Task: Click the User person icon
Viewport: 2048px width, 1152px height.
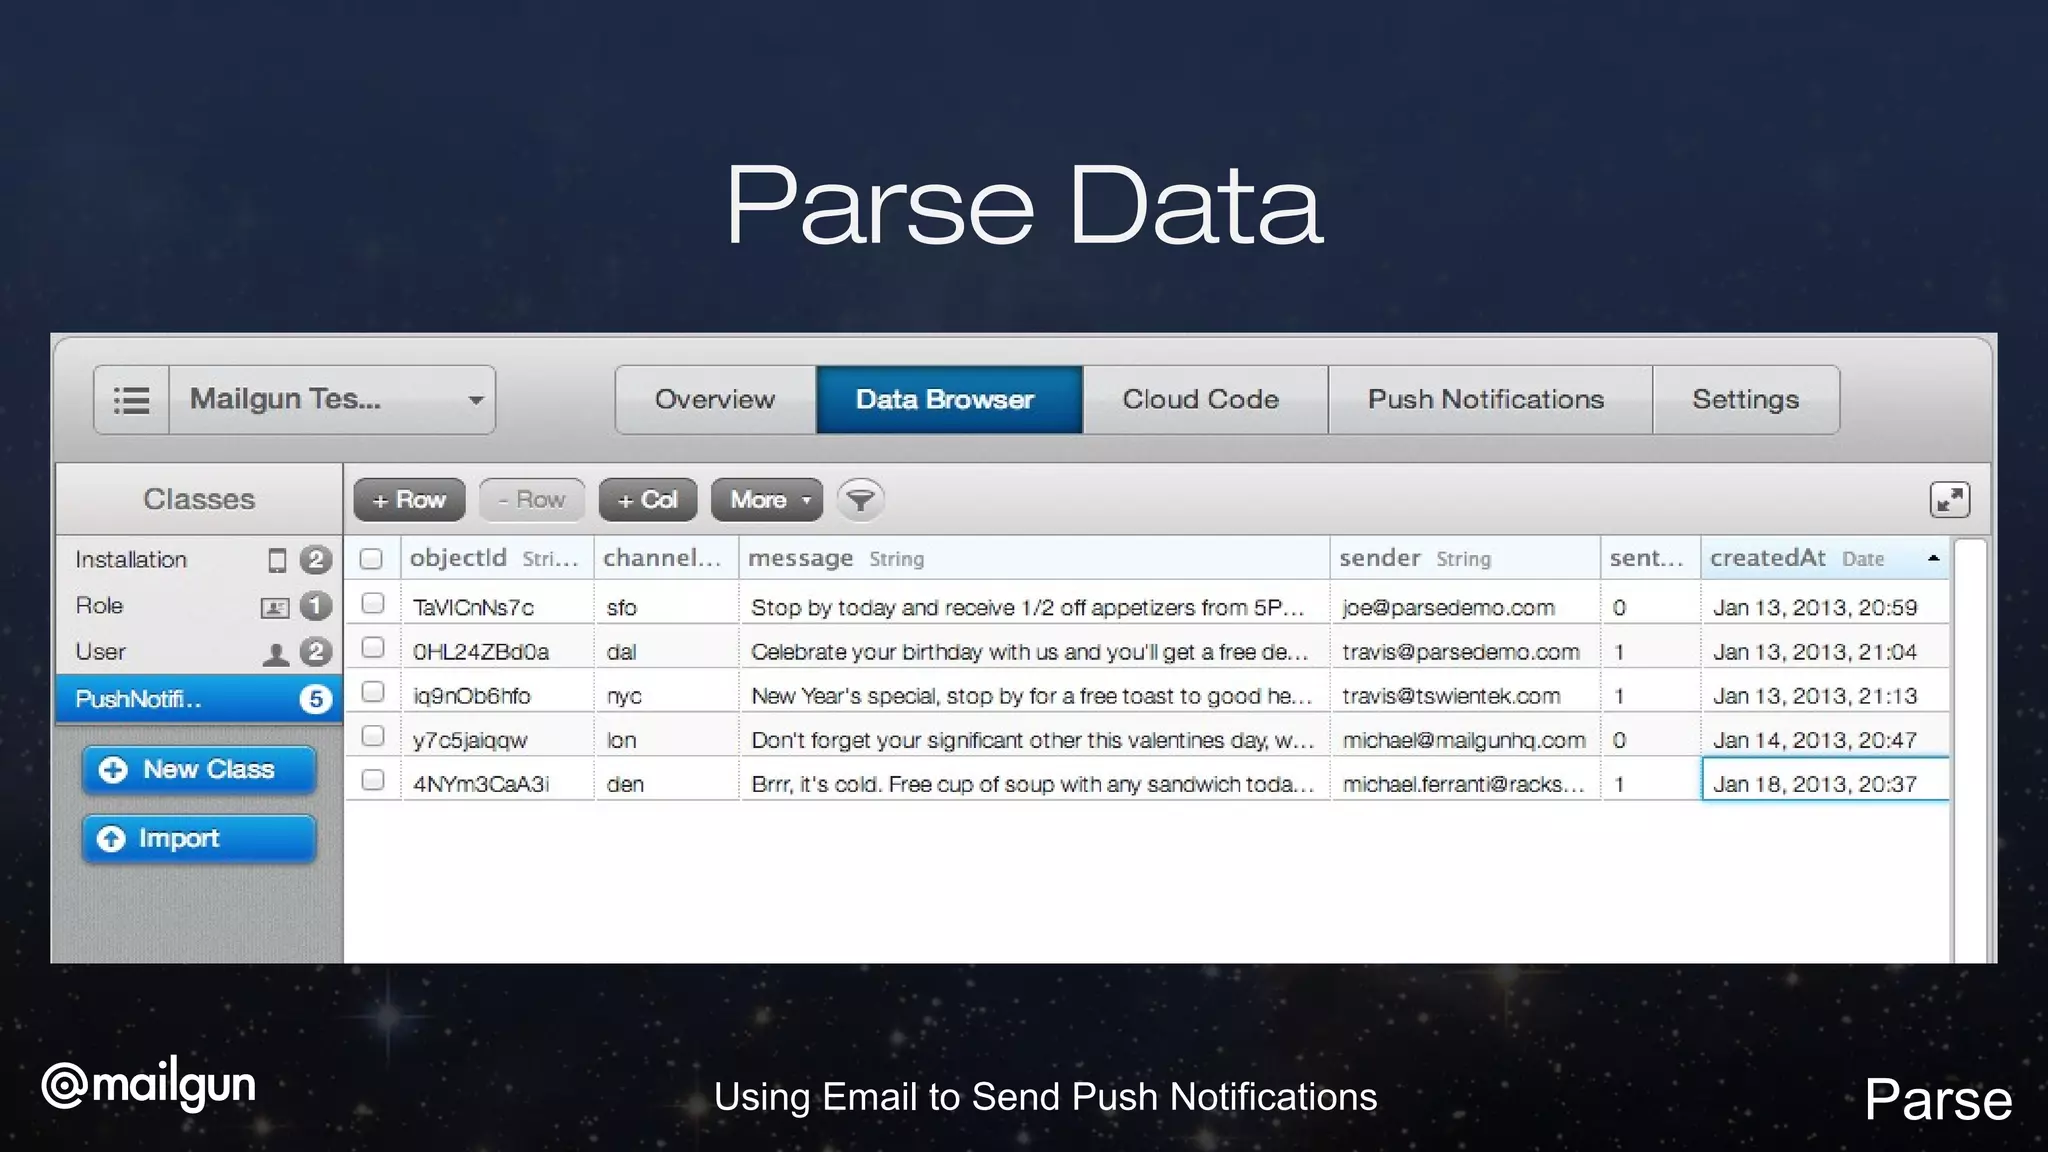Action: [x=275, y=654]
